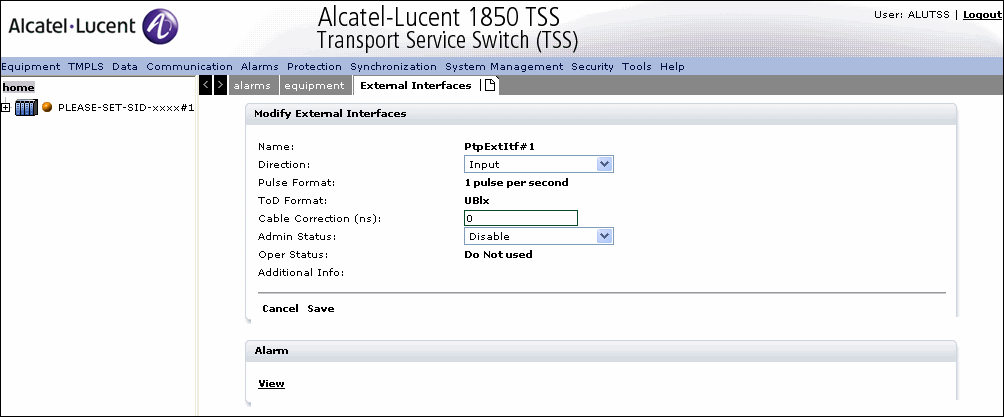This screenshot has width=1004, height=417.
Task: Click the Save button
Action: click(x=321, y=309)
